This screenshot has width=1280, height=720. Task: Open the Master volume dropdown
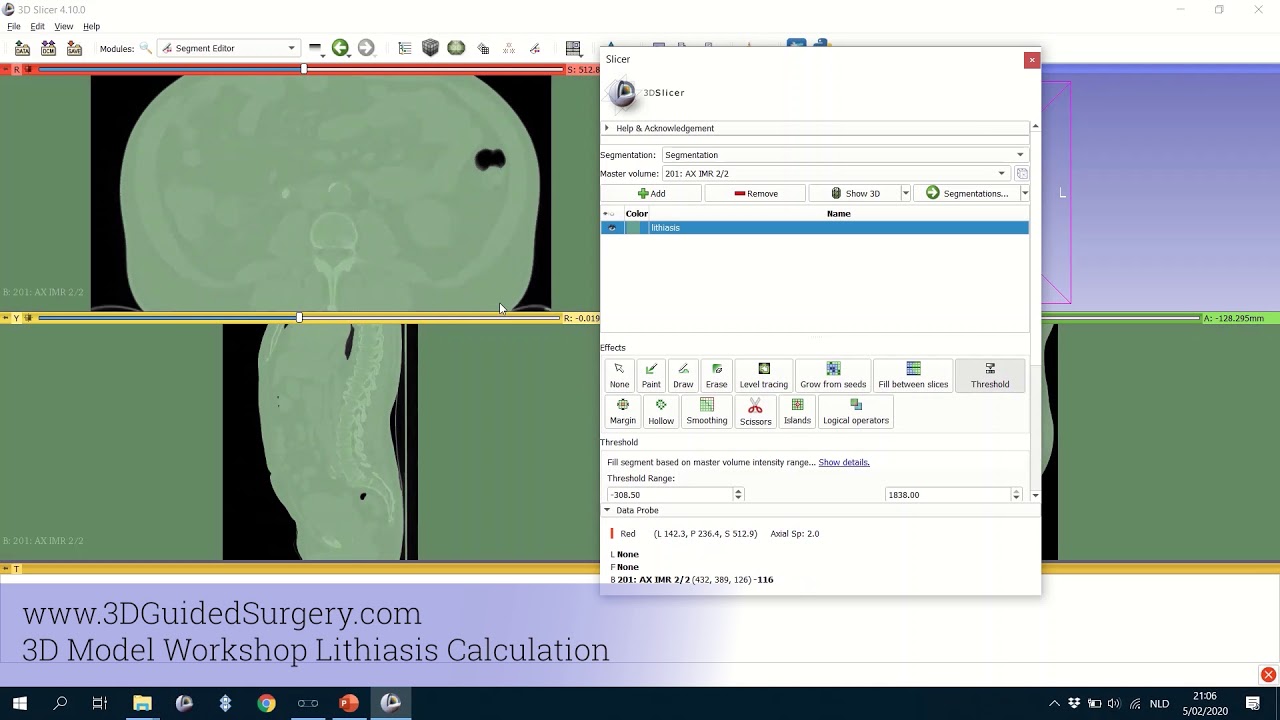pos(835,173)
